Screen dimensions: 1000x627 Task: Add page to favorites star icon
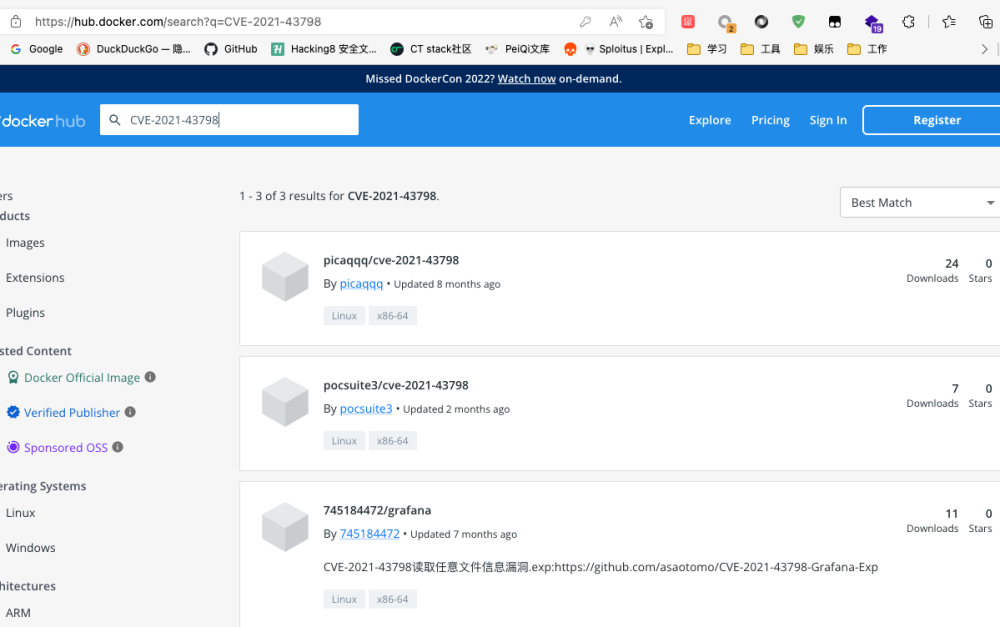(645, 22)
